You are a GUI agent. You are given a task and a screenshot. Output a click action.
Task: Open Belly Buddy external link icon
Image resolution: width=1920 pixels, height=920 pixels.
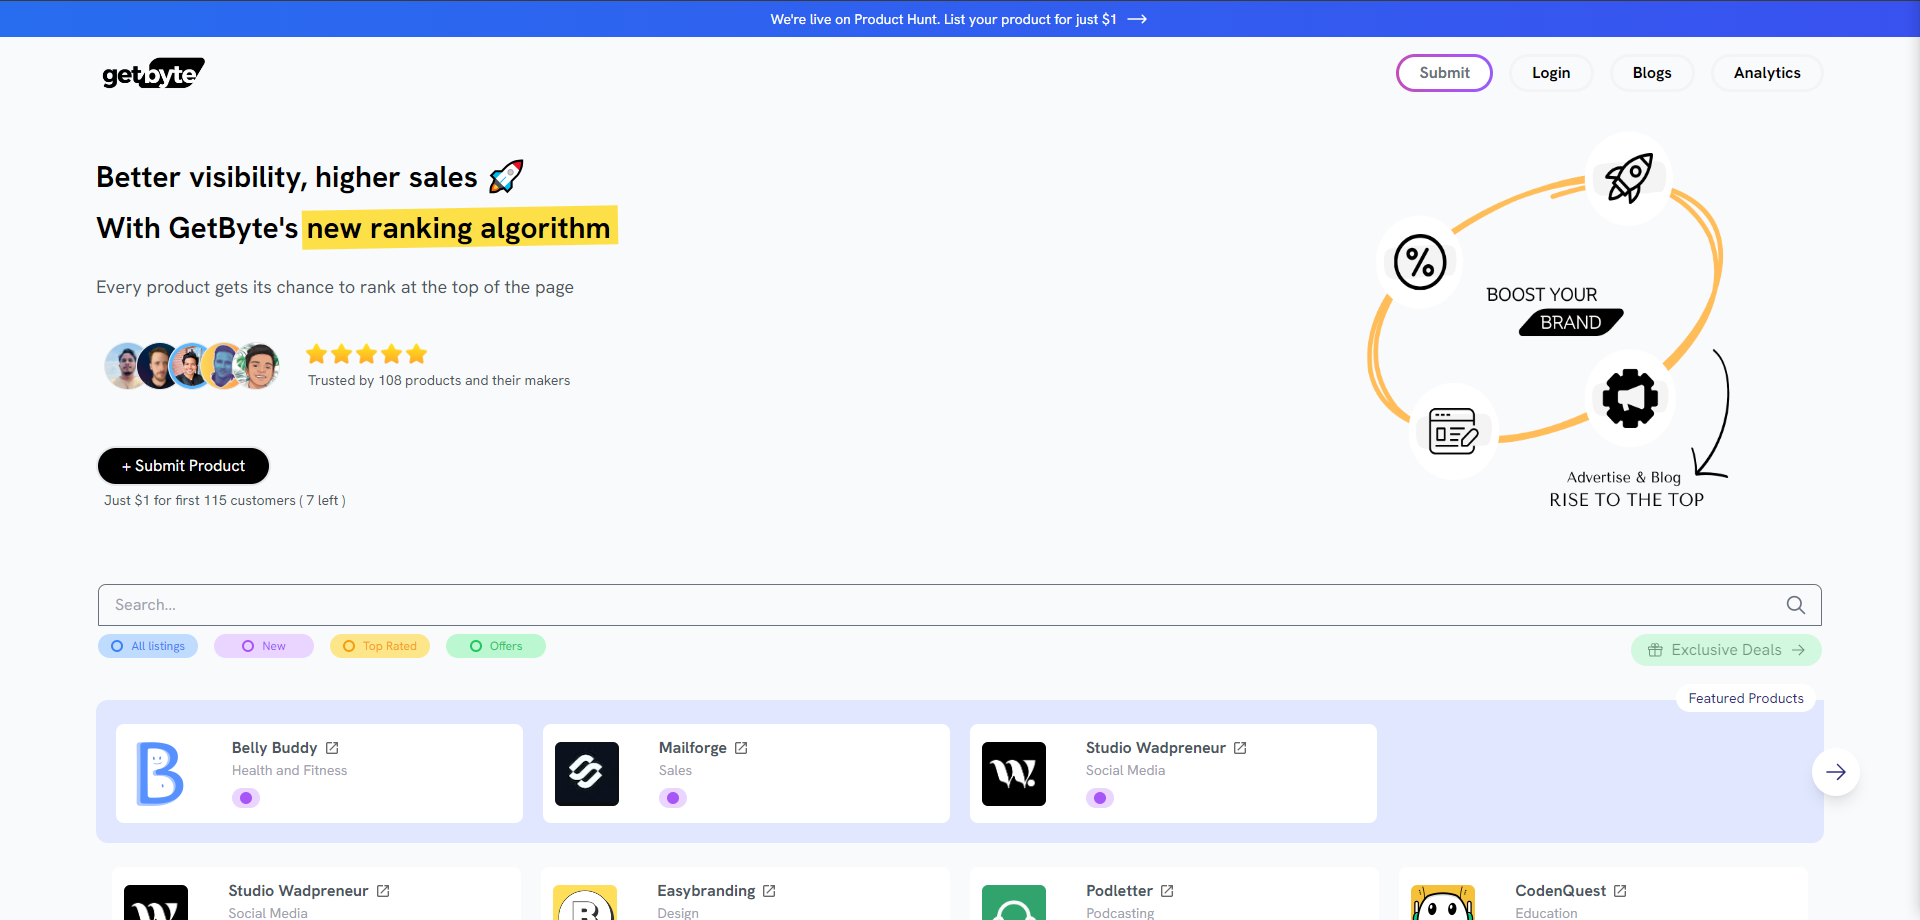point(332,748)
